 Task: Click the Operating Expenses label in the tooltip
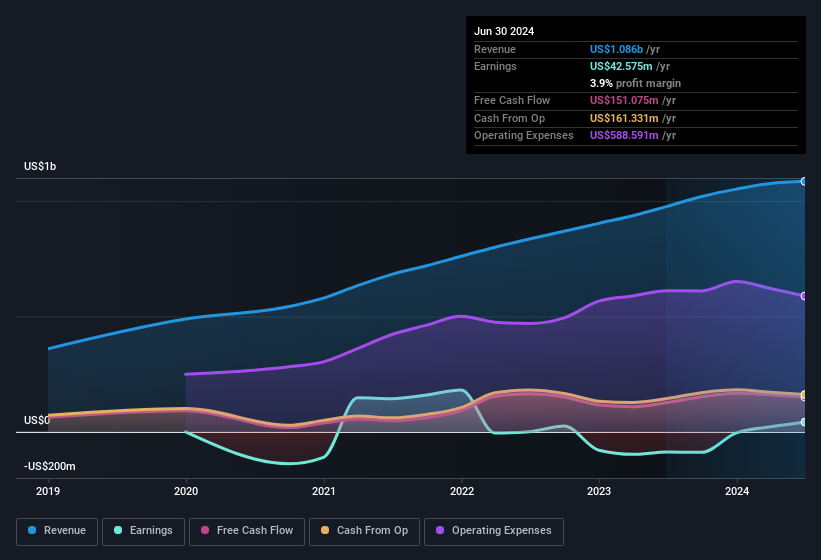524,136
